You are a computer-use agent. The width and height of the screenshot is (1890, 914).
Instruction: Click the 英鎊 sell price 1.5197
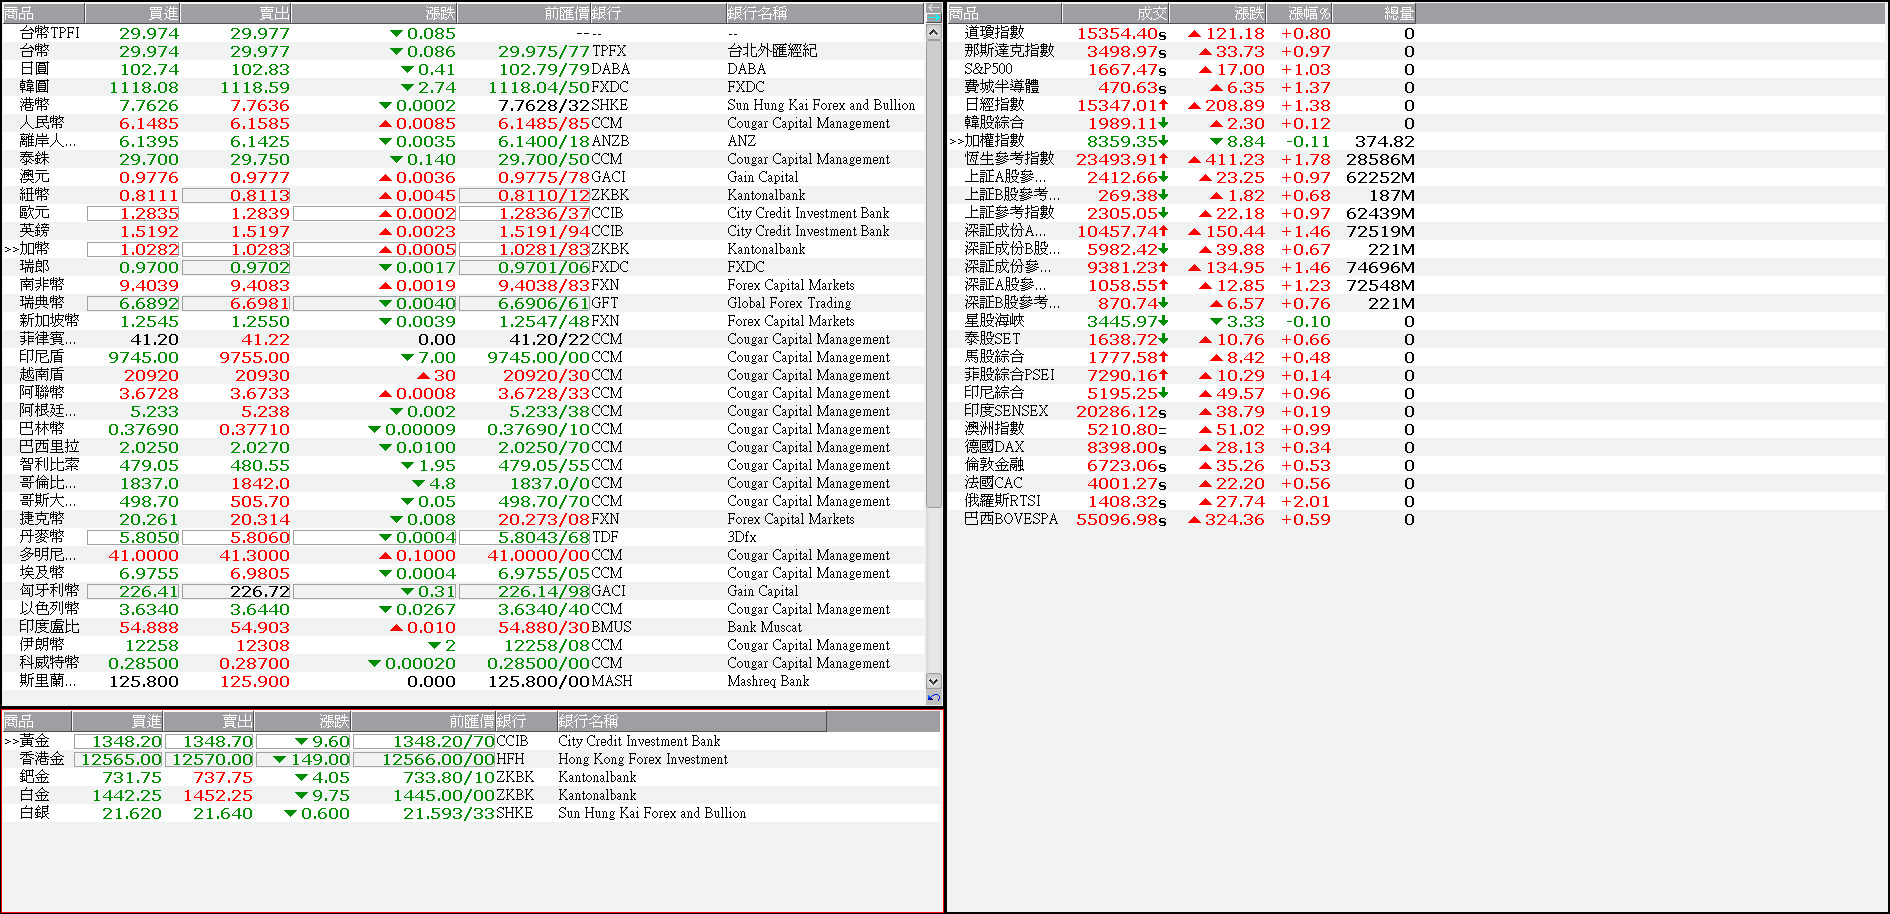point(260,231)
